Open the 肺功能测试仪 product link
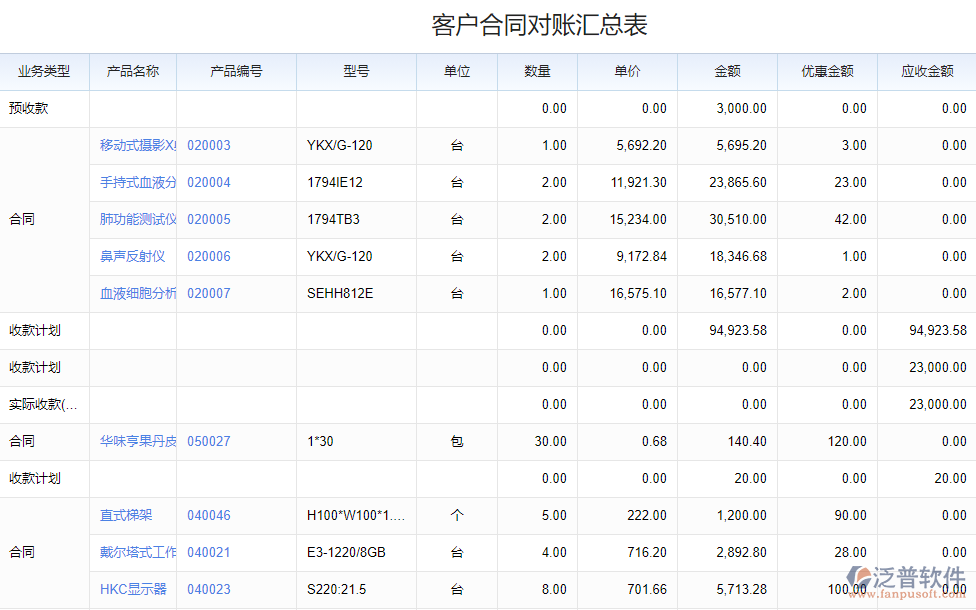Screen dimensions: 976x610 (138, 220)
